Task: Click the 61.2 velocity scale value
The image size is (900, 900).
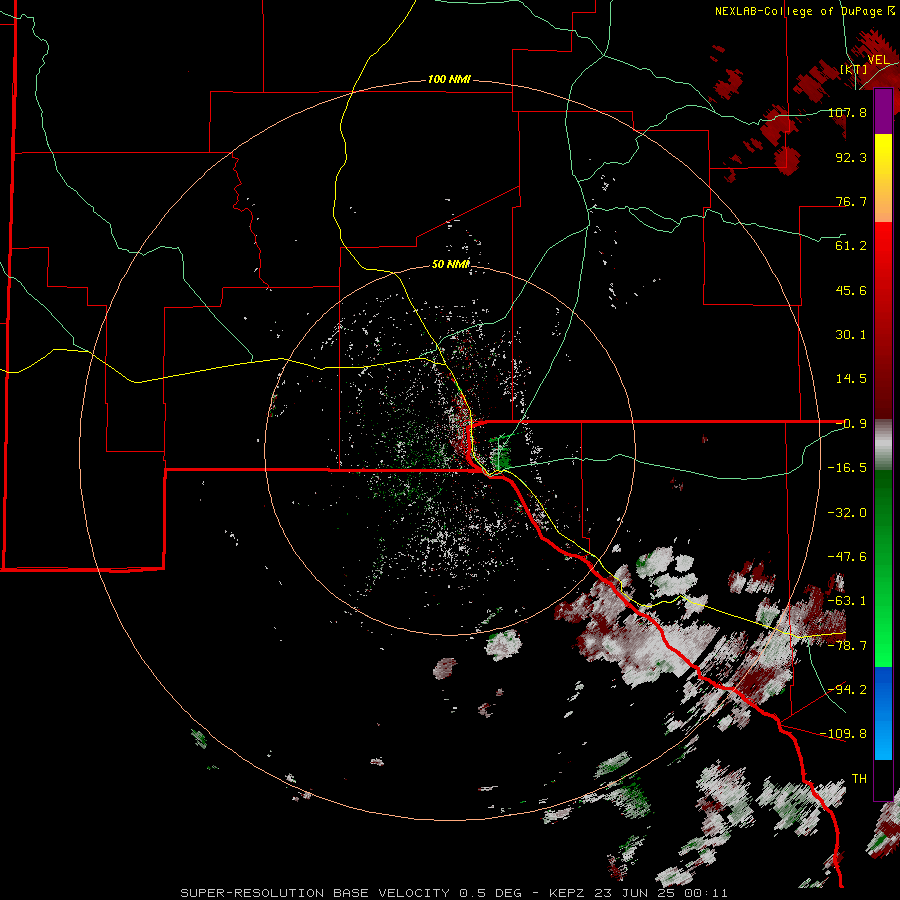Action: click(851, 246)
